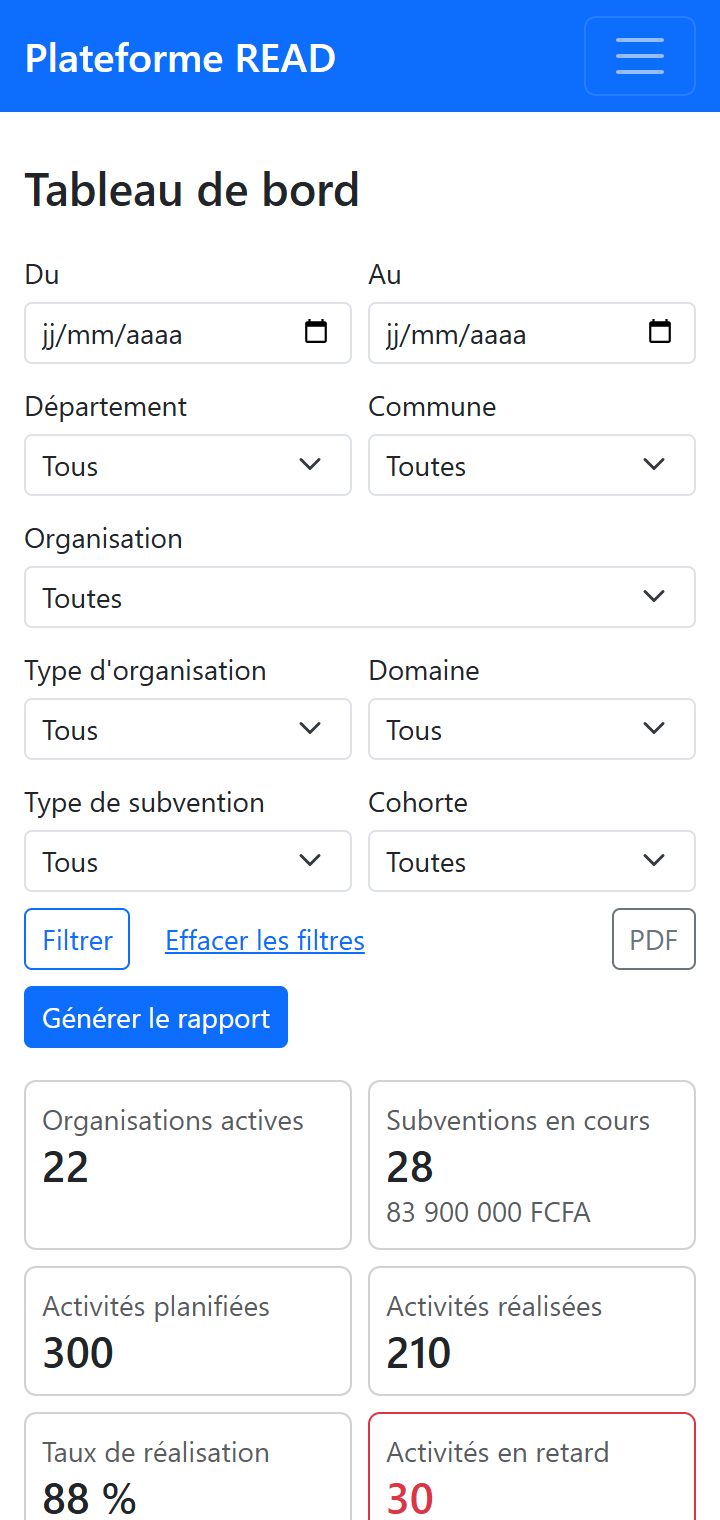
Task: Export the dashboard with the PDF button
Action: (x=654, y=939)
